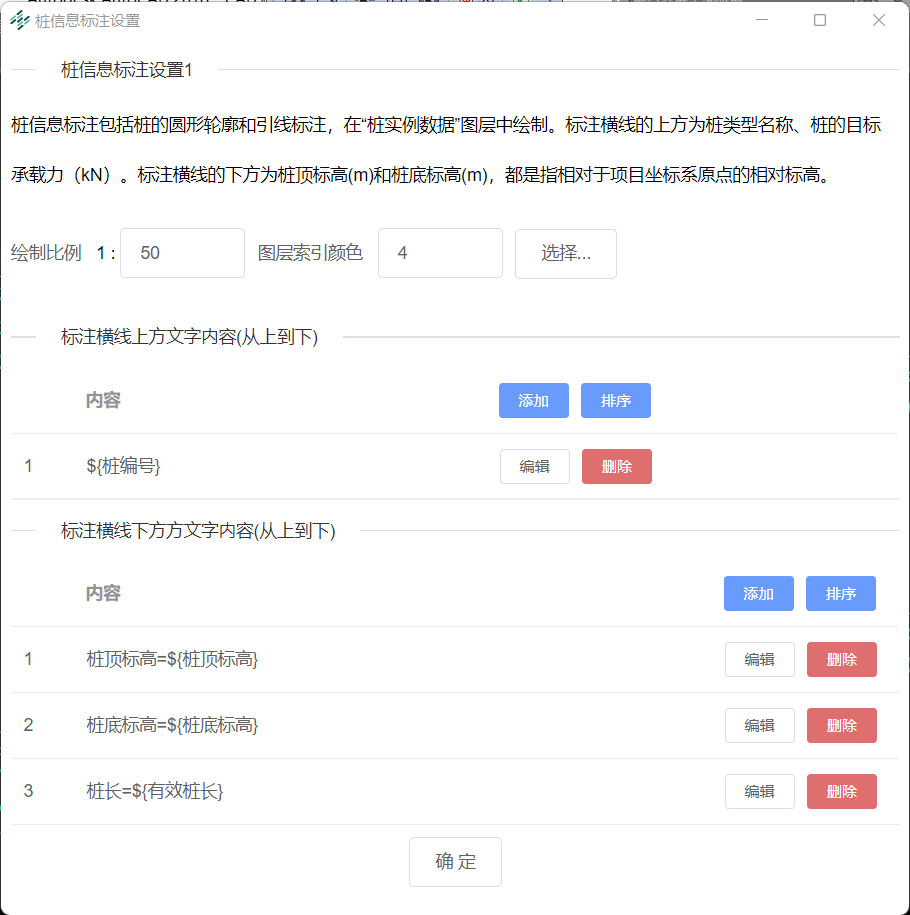Click the application logo in the title bar

click(x=20, y=19)
